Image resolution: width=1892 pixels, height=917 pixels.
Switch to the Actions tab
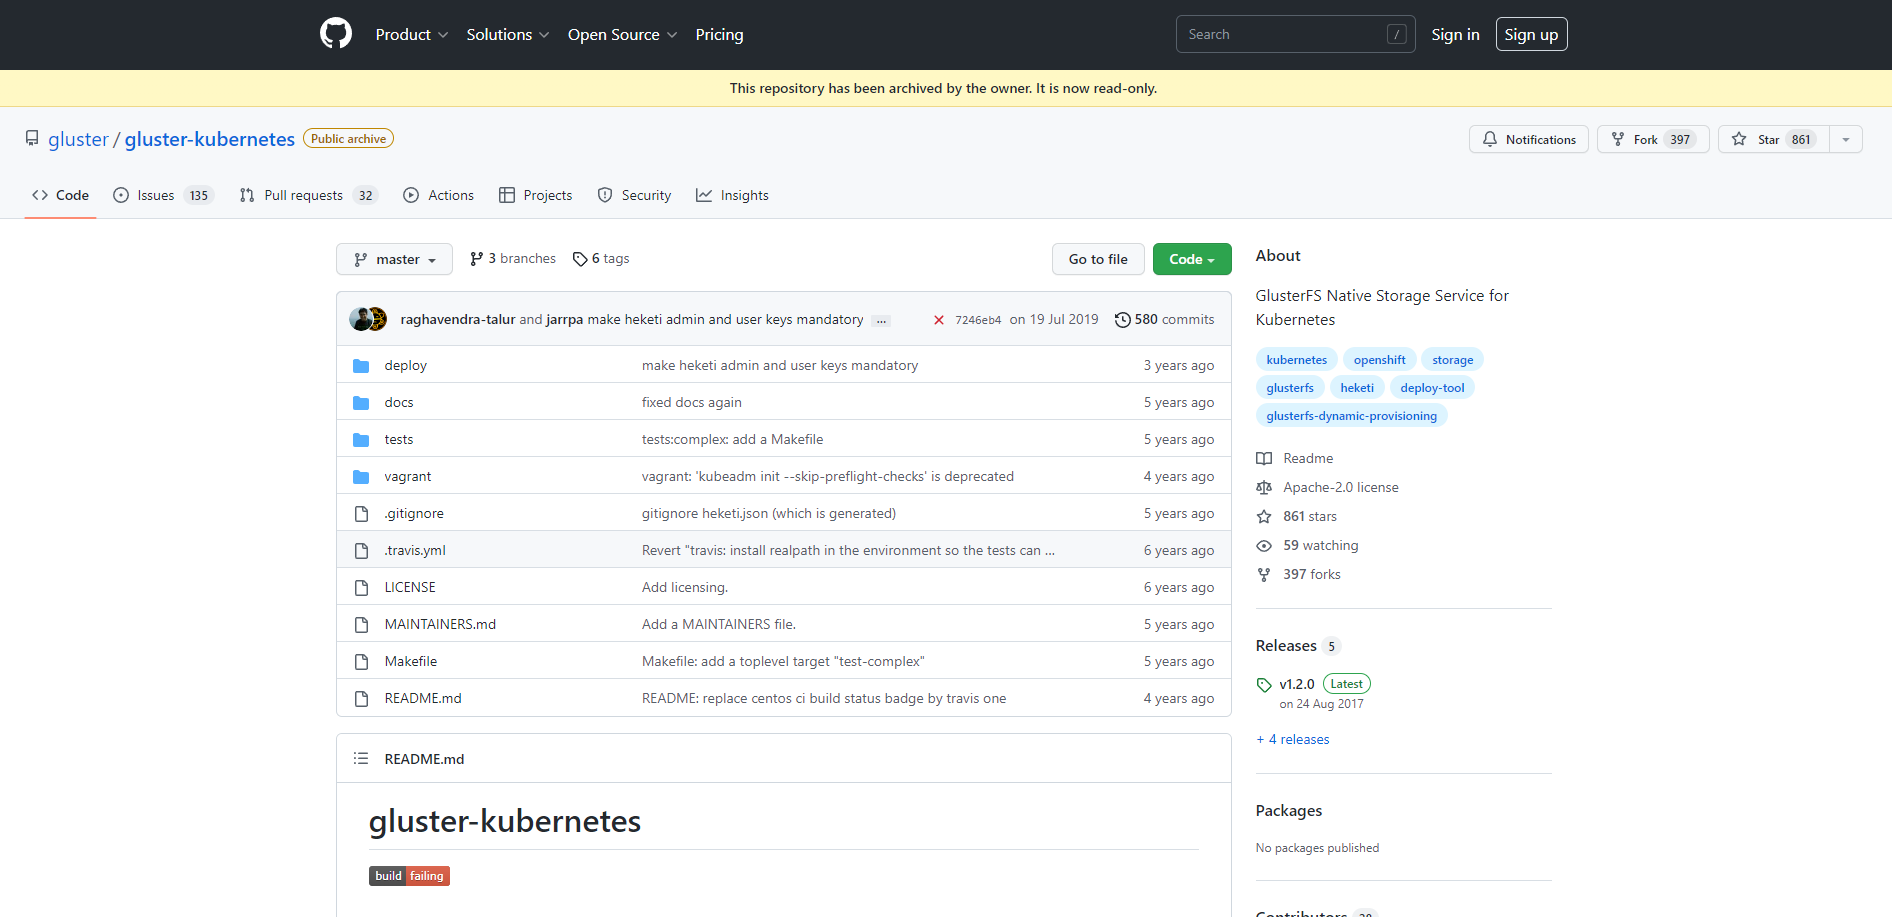pyautogui.click(x=439, y=195)
